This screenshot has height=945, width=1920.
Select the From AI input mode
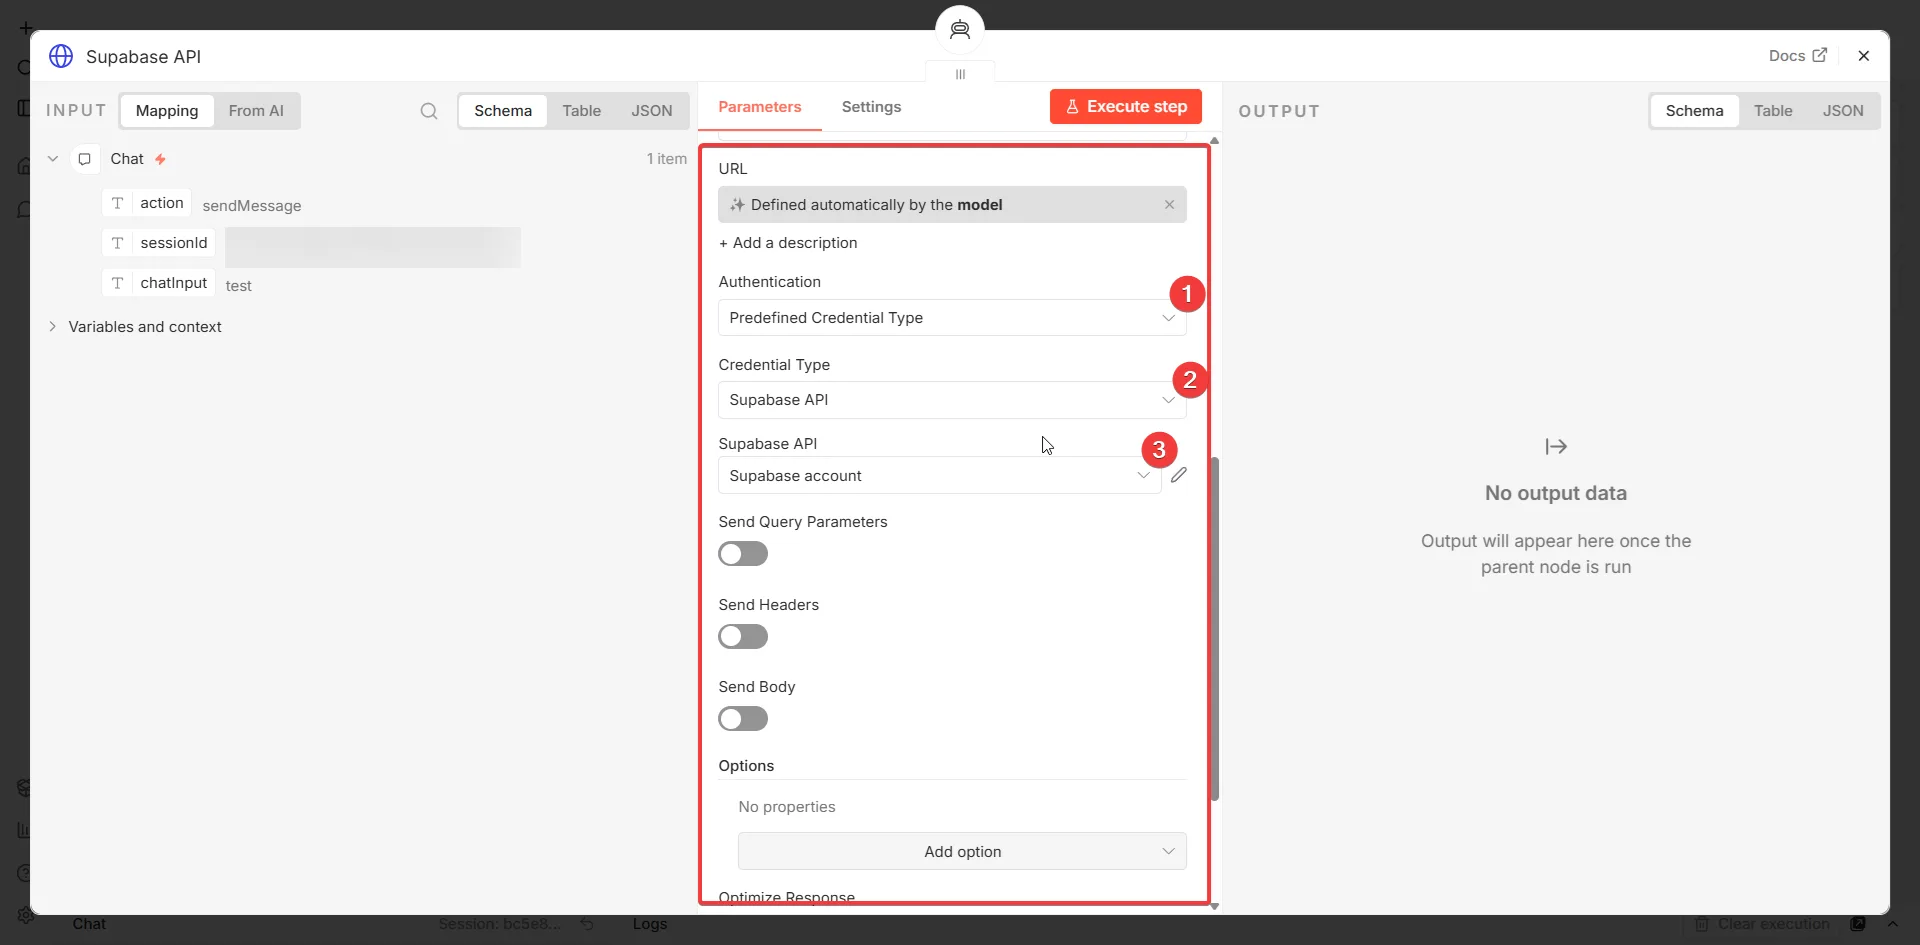click(256, 111)
